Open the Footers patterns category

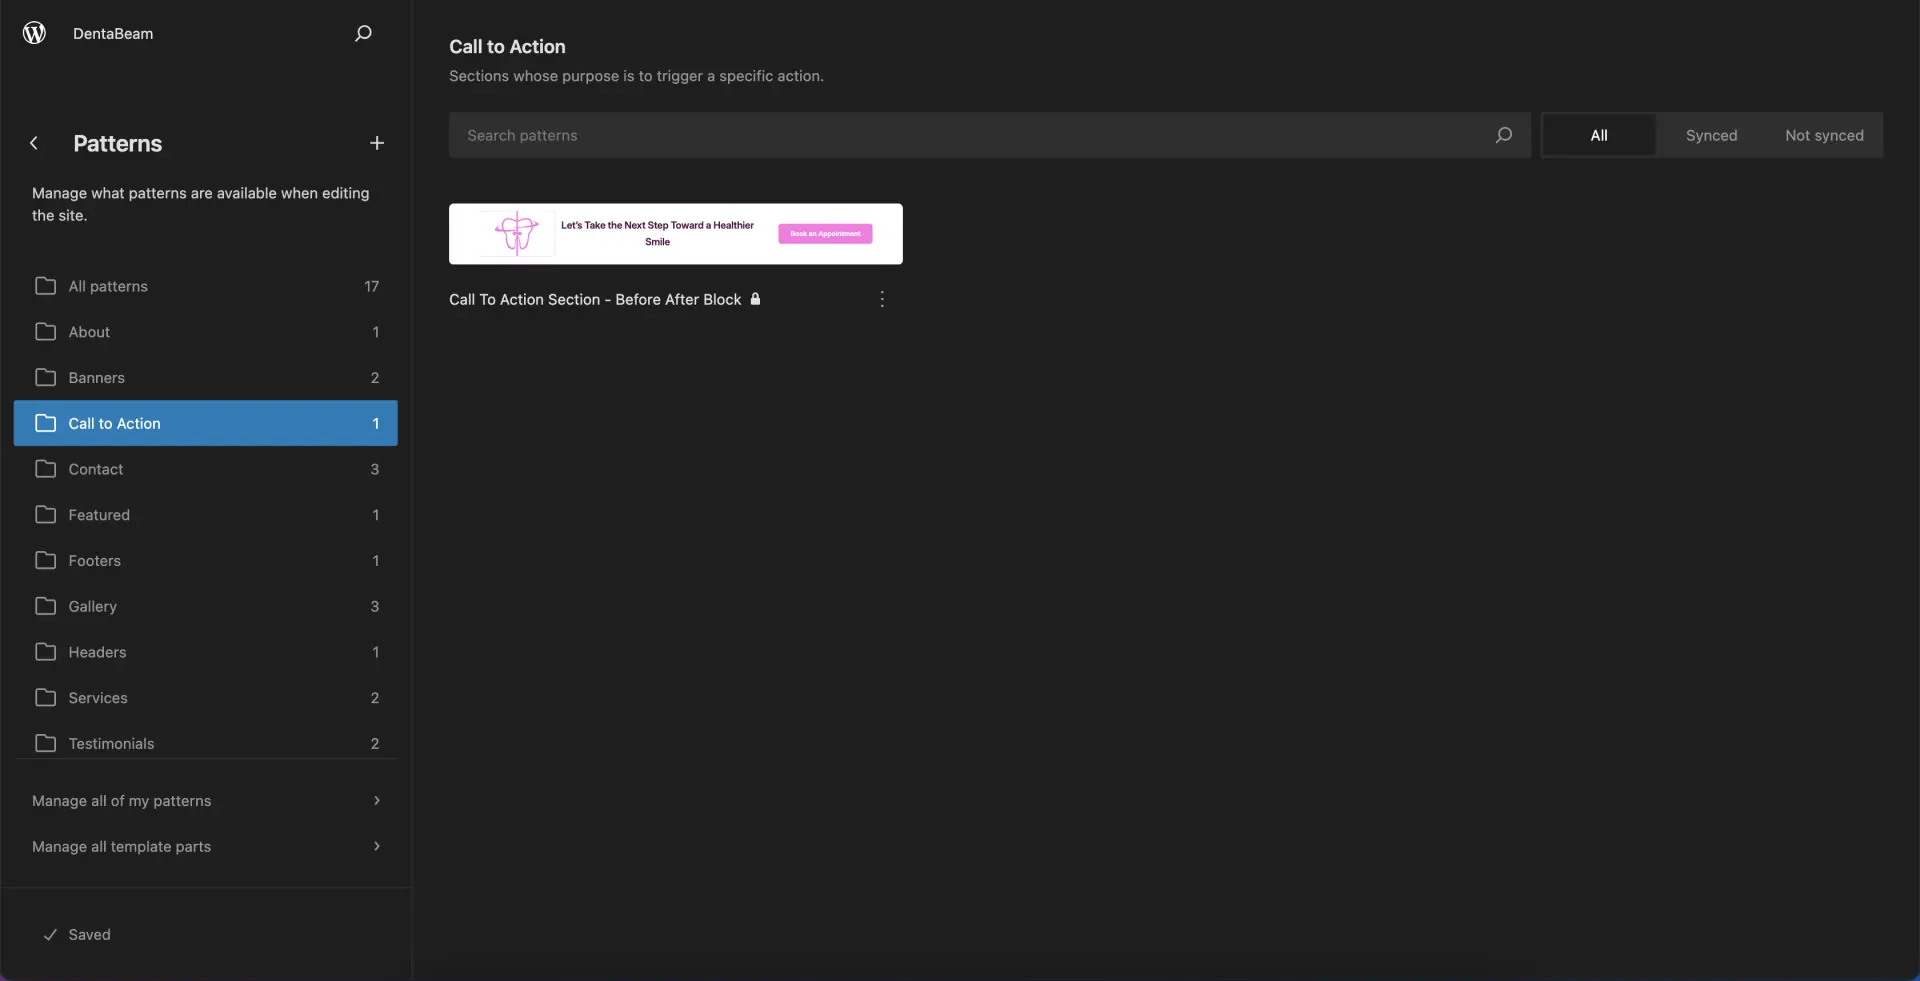[x=206, y=560]
